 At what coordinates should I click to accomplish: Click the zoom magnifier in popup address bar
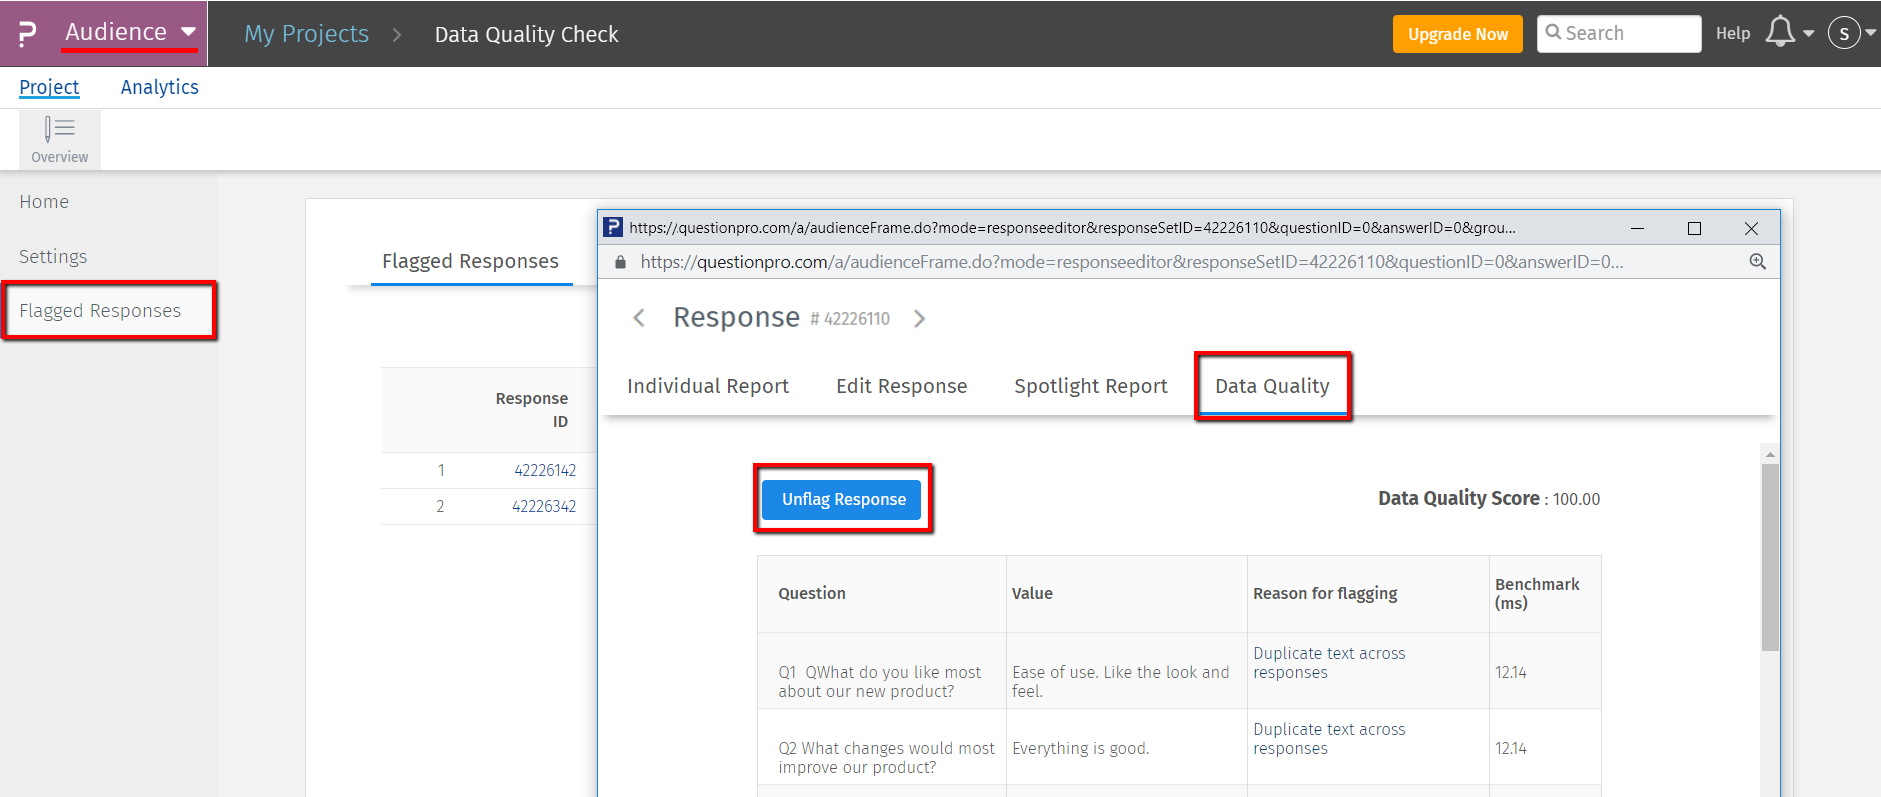[x=1757, y=262]
